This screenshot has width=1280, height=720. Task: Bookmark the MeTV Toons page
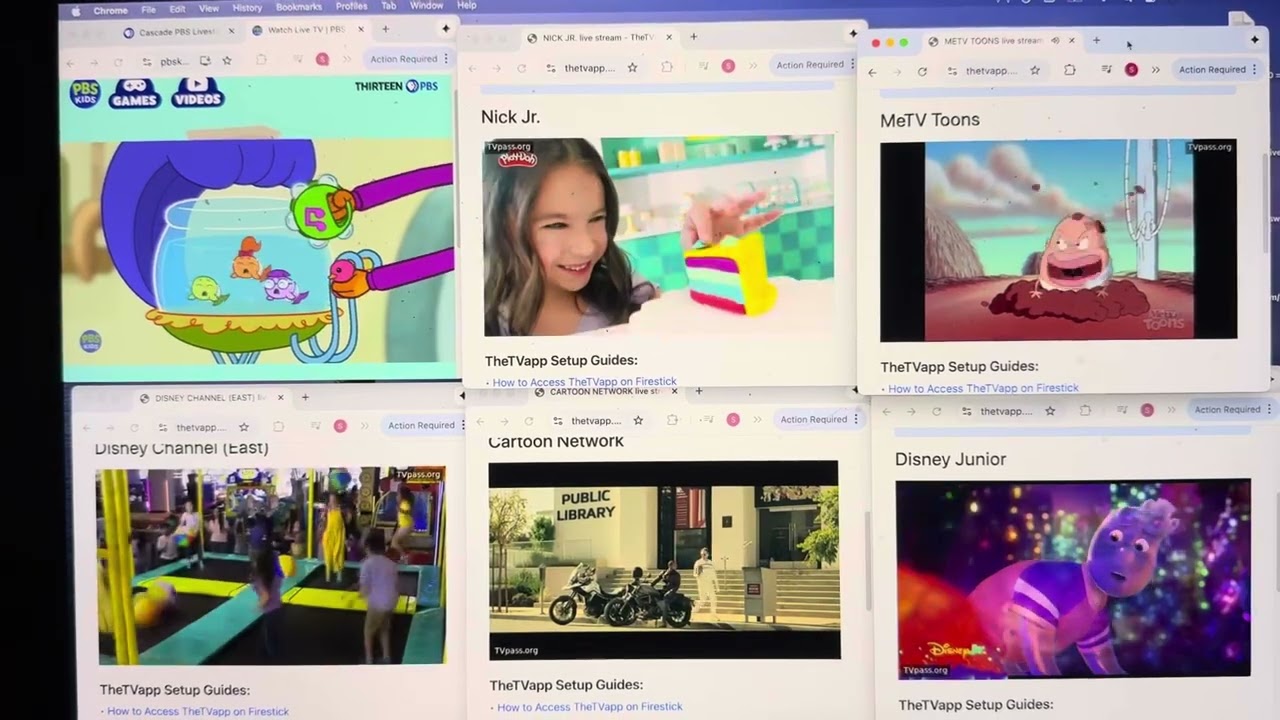(x=1035, y=70)
